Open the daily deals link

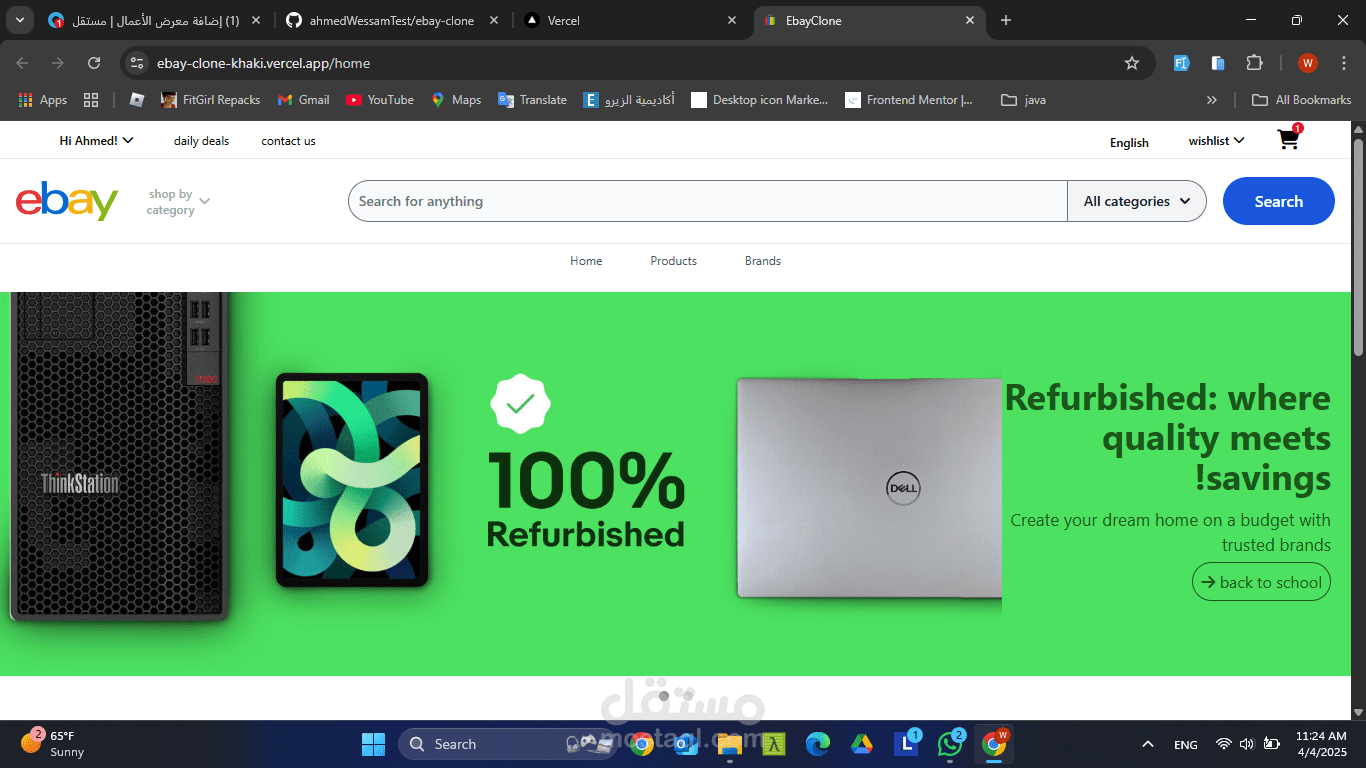[x=201, y=141]
